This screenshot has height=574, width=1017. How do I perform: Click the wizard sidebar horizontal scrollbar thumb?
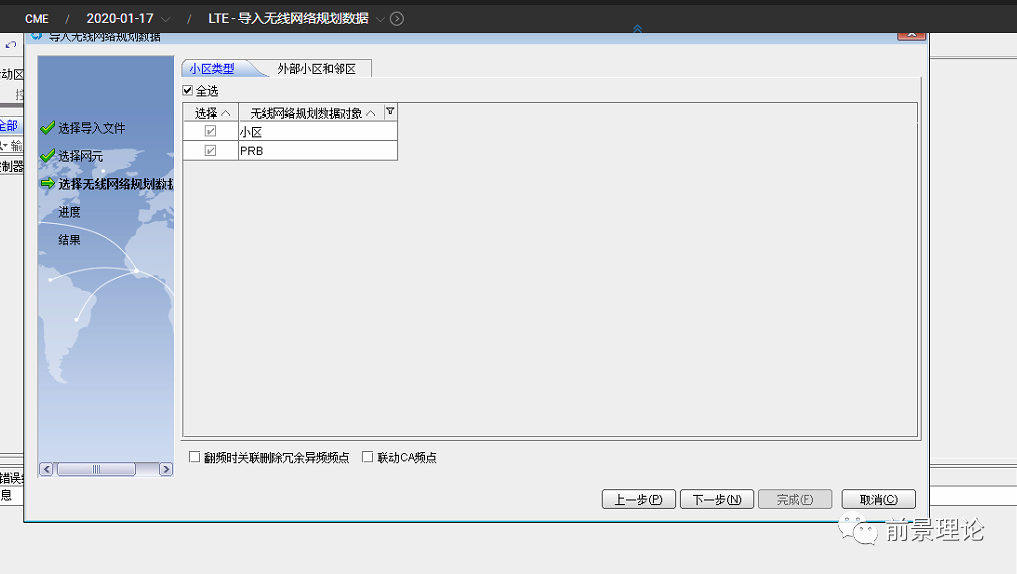[96, 469]
